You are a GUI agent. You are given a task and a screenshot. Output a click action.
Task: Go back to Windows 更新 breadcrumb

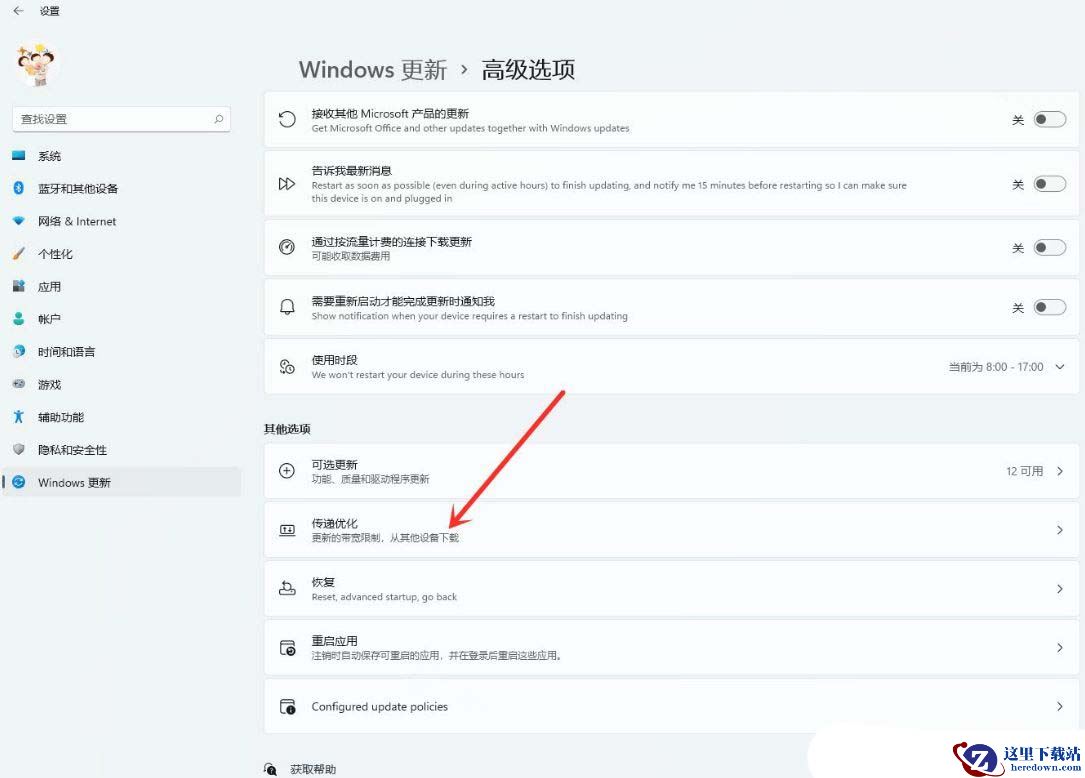coord(373,69)
